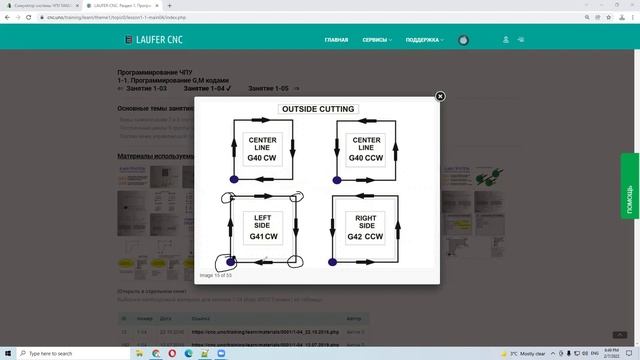Open the Chrome profile icon
Screen dimensions: 640x360
622,18
